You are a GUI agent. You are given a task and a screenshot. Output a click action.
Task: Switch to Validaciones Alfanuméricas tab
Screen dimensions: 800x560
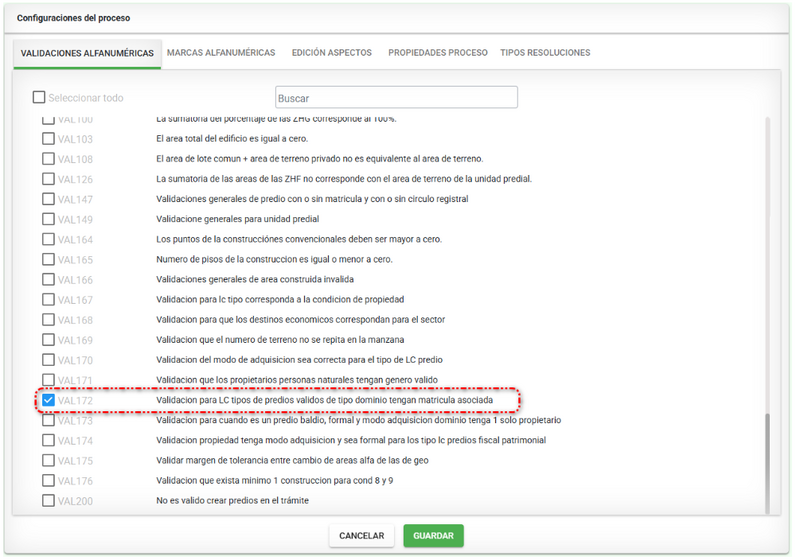coord(87,53)
